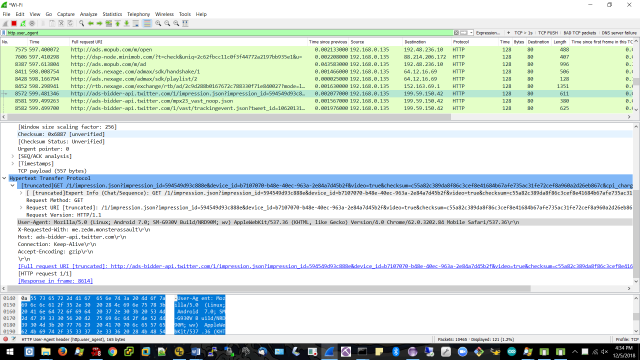Sort by the Full request URI column
Viewport: 640px width, 360px height.
[x=189, y=42]
